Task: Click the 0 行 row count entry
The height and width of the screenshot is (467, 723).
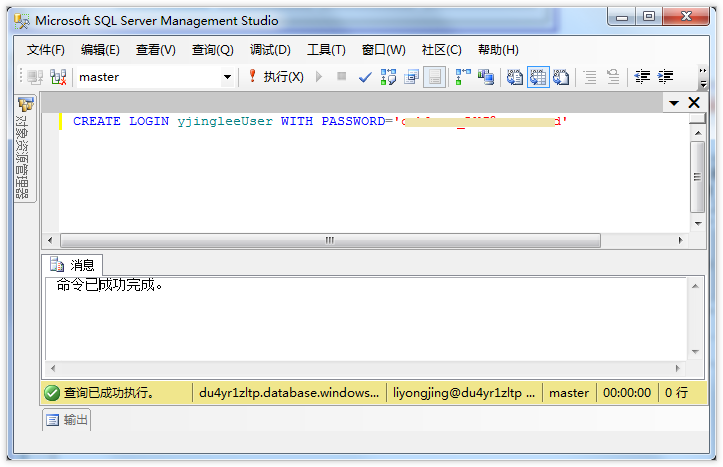Action: point(676,393)
